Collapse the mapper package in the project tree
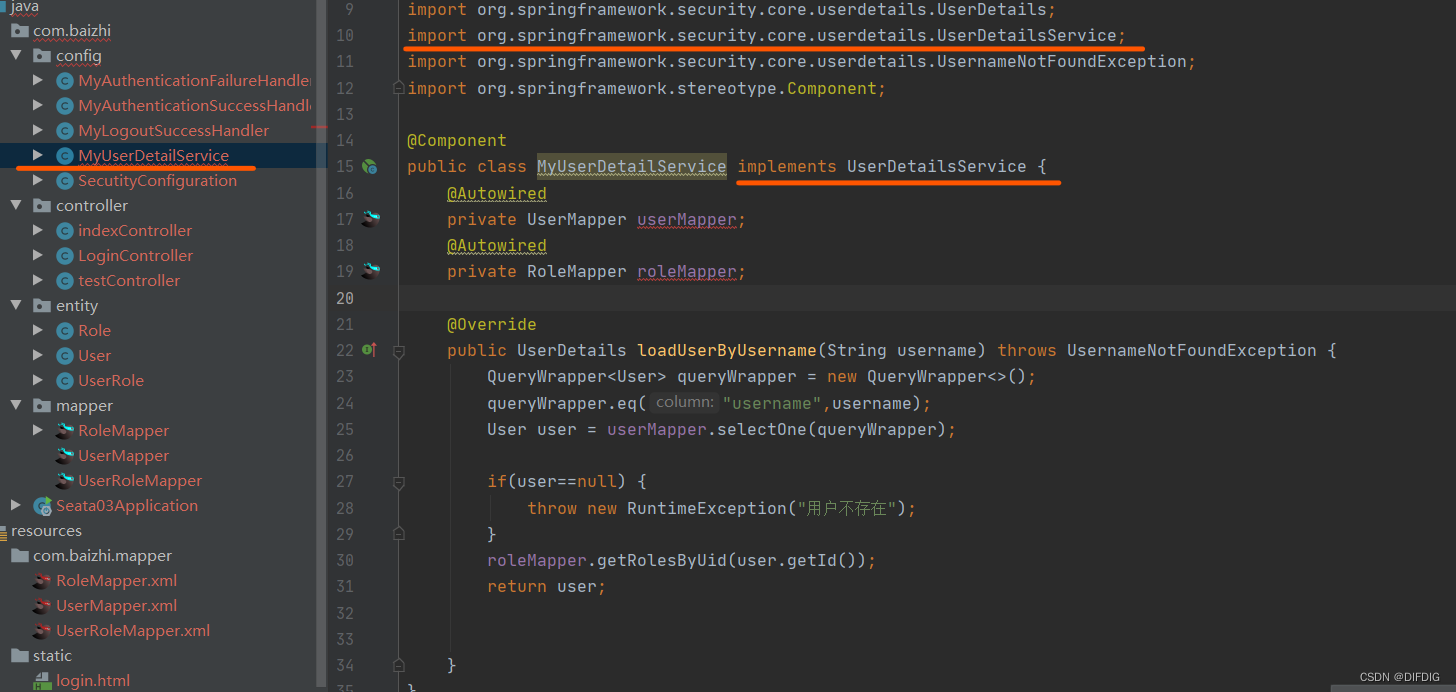 17,405
